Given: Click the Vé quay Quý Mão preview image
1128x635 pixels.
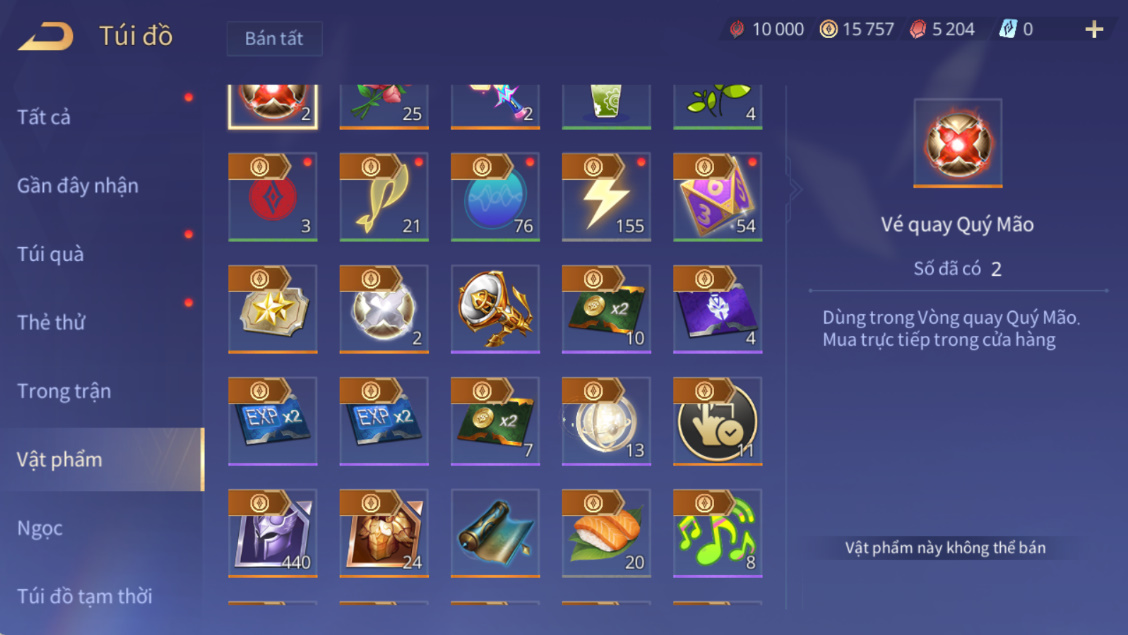Looking at the screenshot, I should (958, 143).
